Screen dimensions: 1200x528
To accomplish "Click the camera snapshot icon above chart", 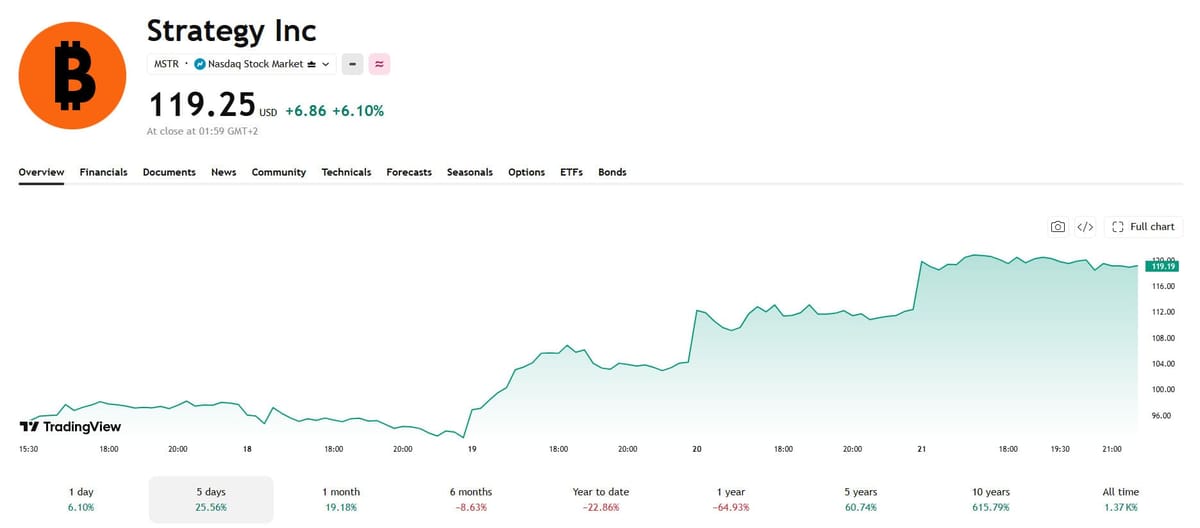I will (x=1058, y=227).
